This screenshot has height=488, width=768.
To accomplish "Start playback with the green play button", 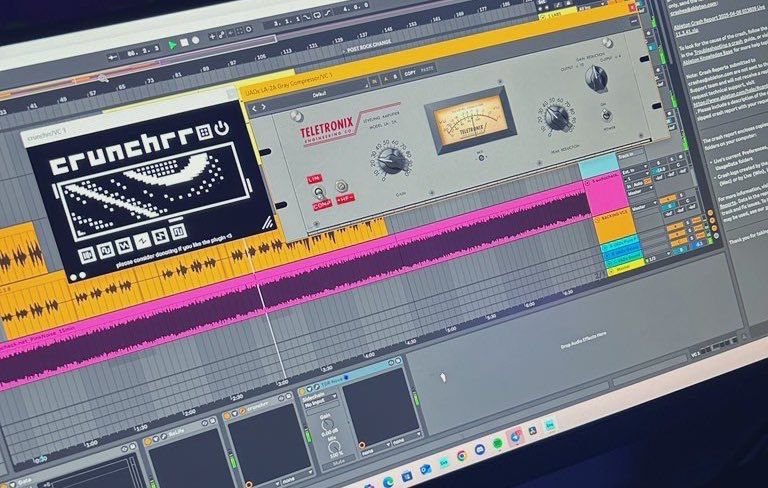I will point(172,45).
